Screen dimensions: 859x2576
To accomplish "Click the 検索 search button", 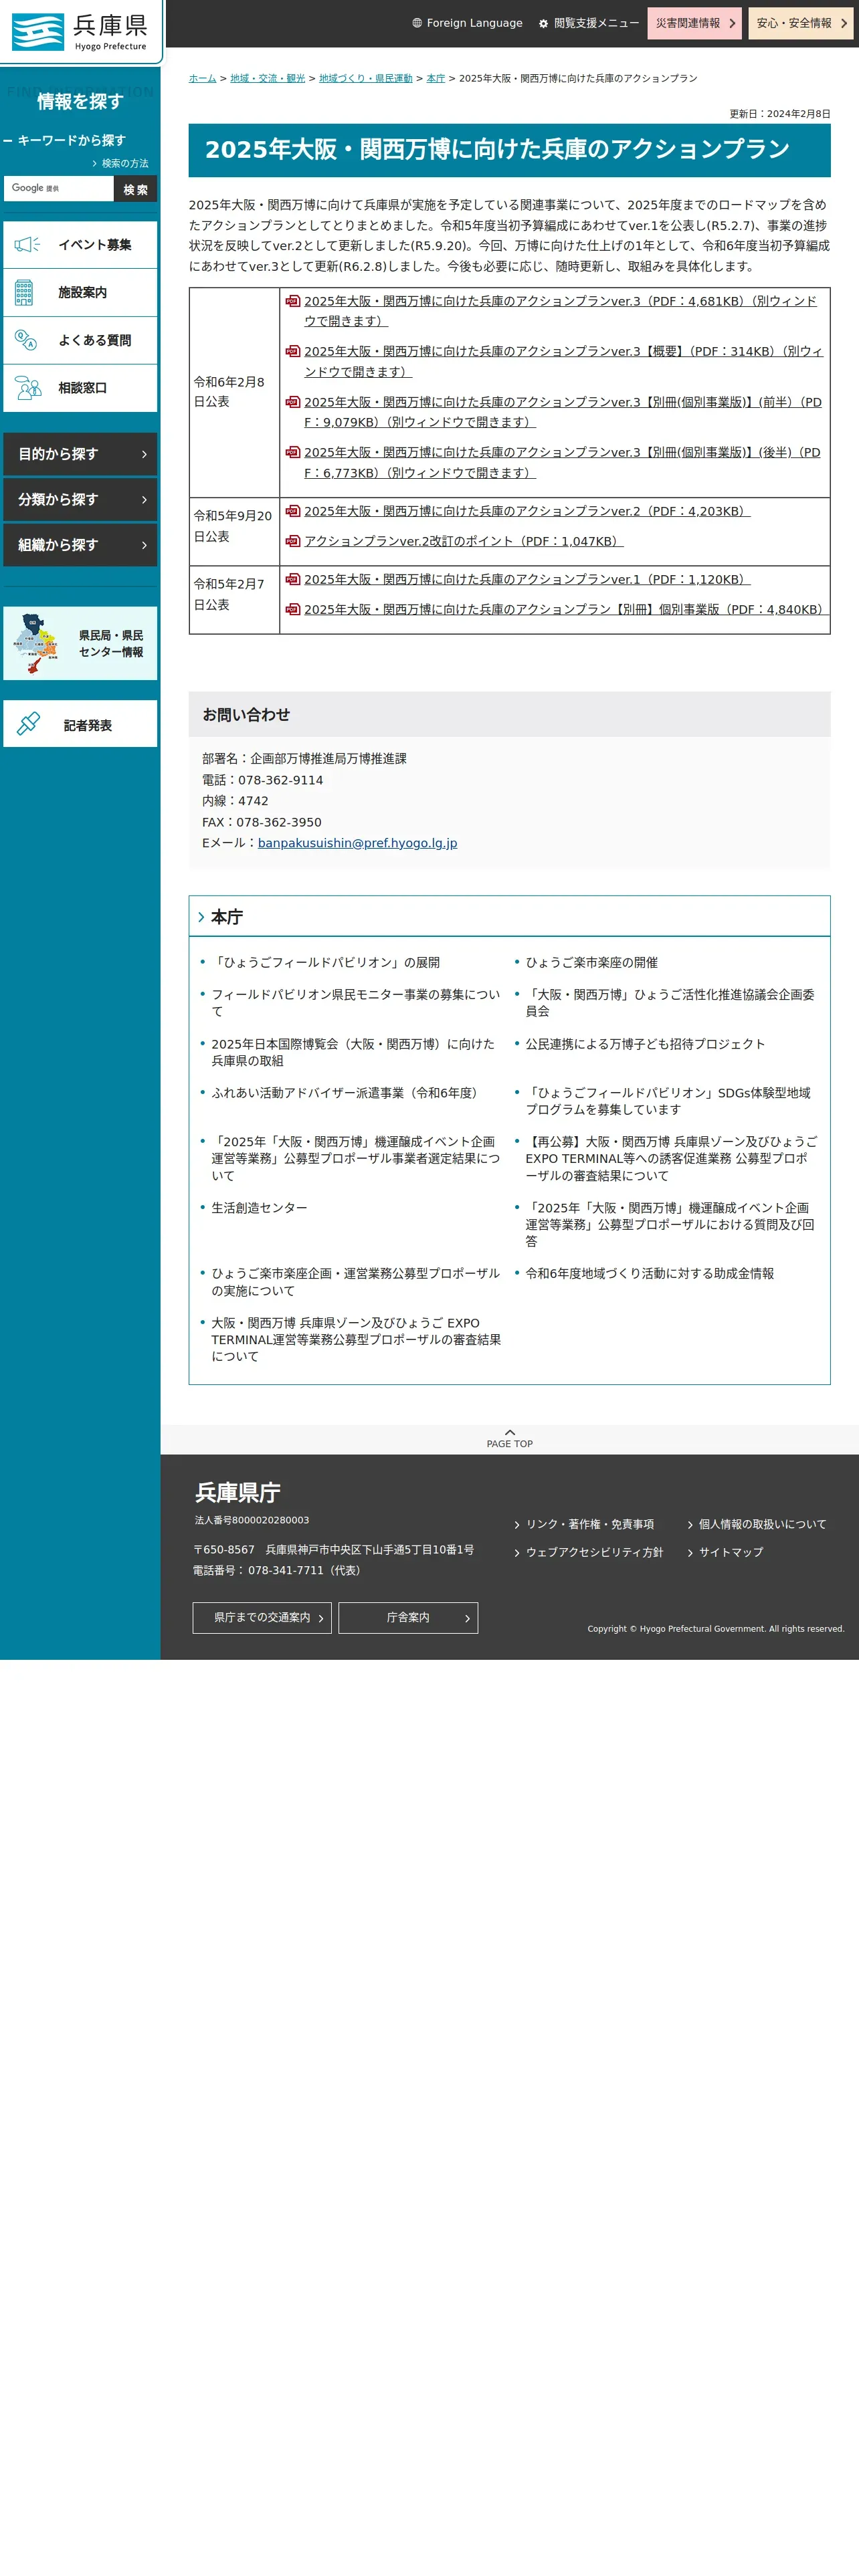I will tap(135, 189).
